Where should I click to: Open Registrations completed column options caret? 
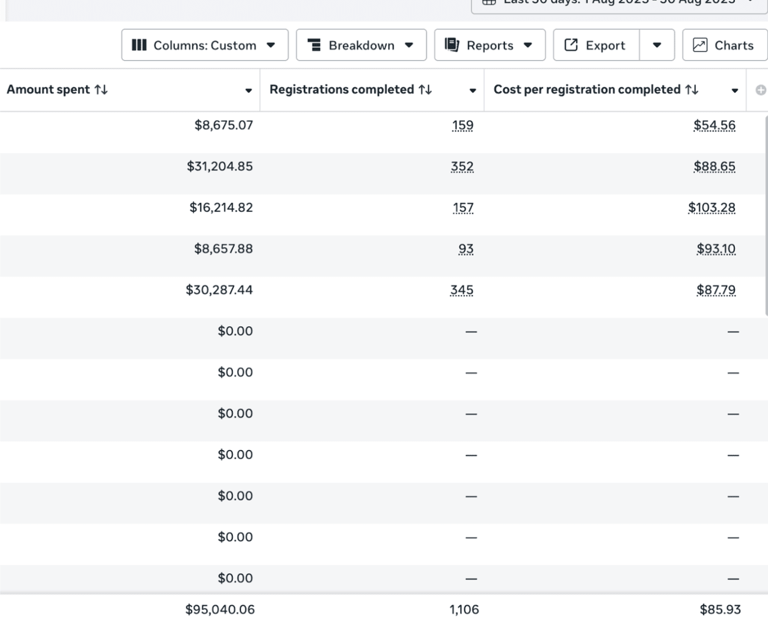[x=473, y=91]
